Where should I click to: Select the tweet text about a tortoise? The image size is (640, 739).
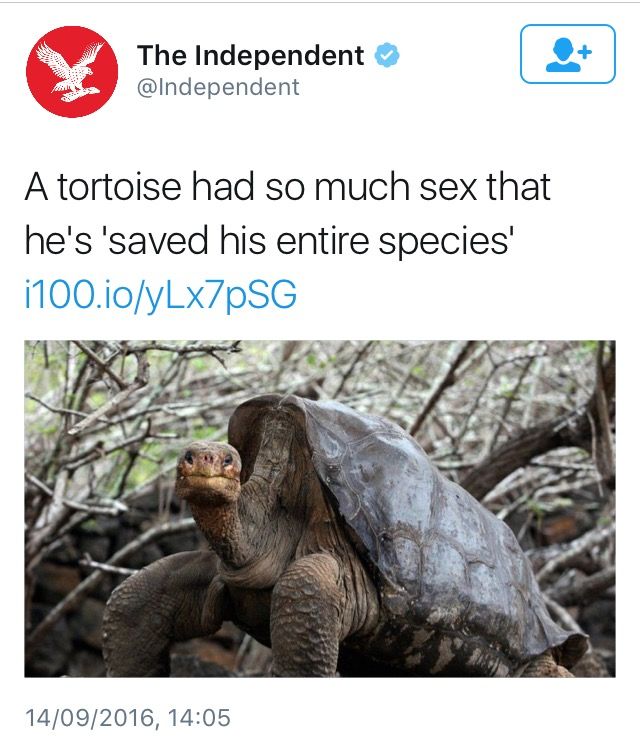click(x=287, y=213)
